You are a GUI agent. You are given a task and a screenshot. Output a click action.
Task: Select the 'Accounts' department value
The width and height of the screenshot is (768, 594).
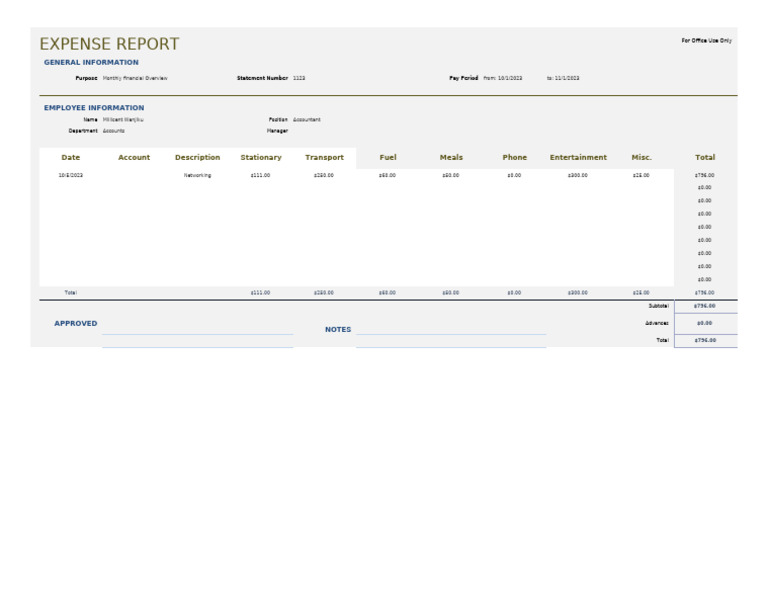114,131
